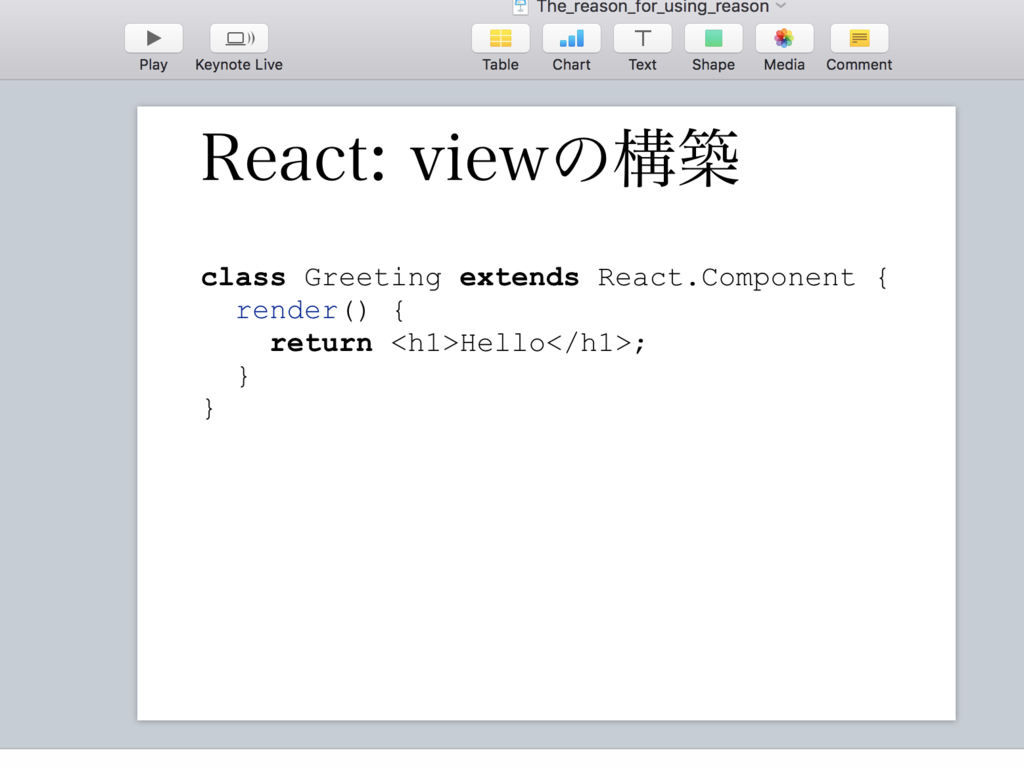Click the 'class Greeting extends' code line

tap(545, 277)
